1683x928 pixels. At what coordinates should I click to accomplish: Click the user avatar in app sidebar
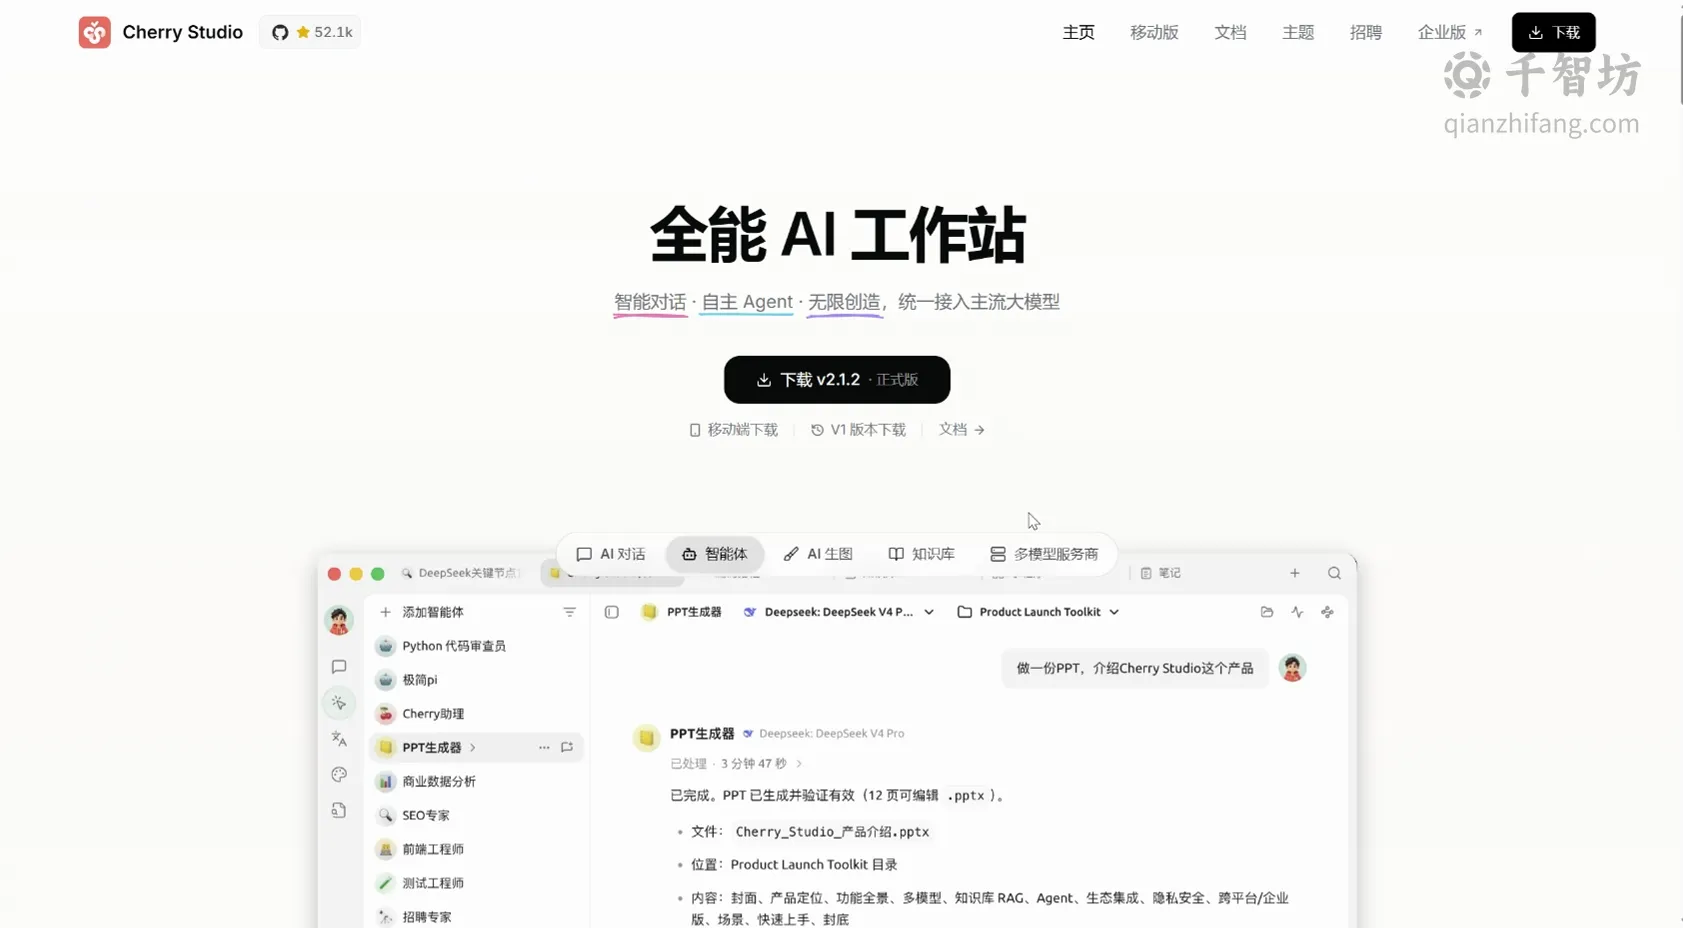click(x=339, y=620)
